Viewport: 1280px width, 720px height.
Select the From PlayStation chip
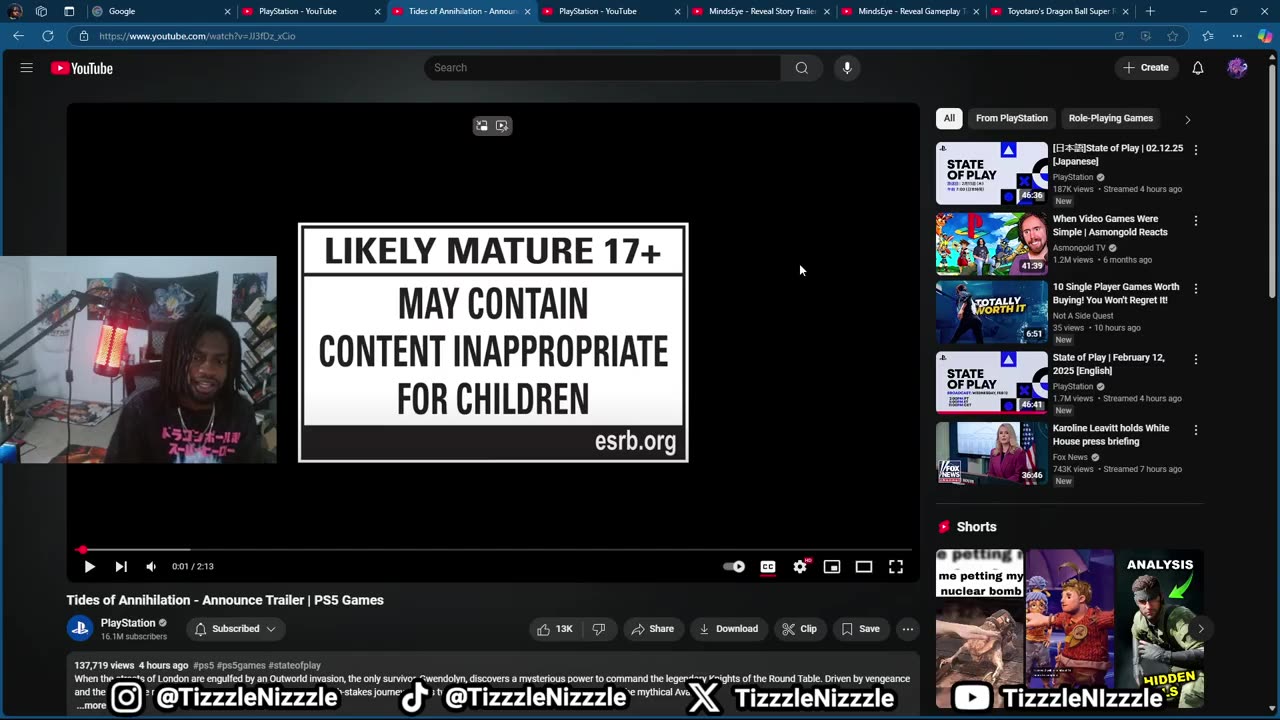(1011, 118)
